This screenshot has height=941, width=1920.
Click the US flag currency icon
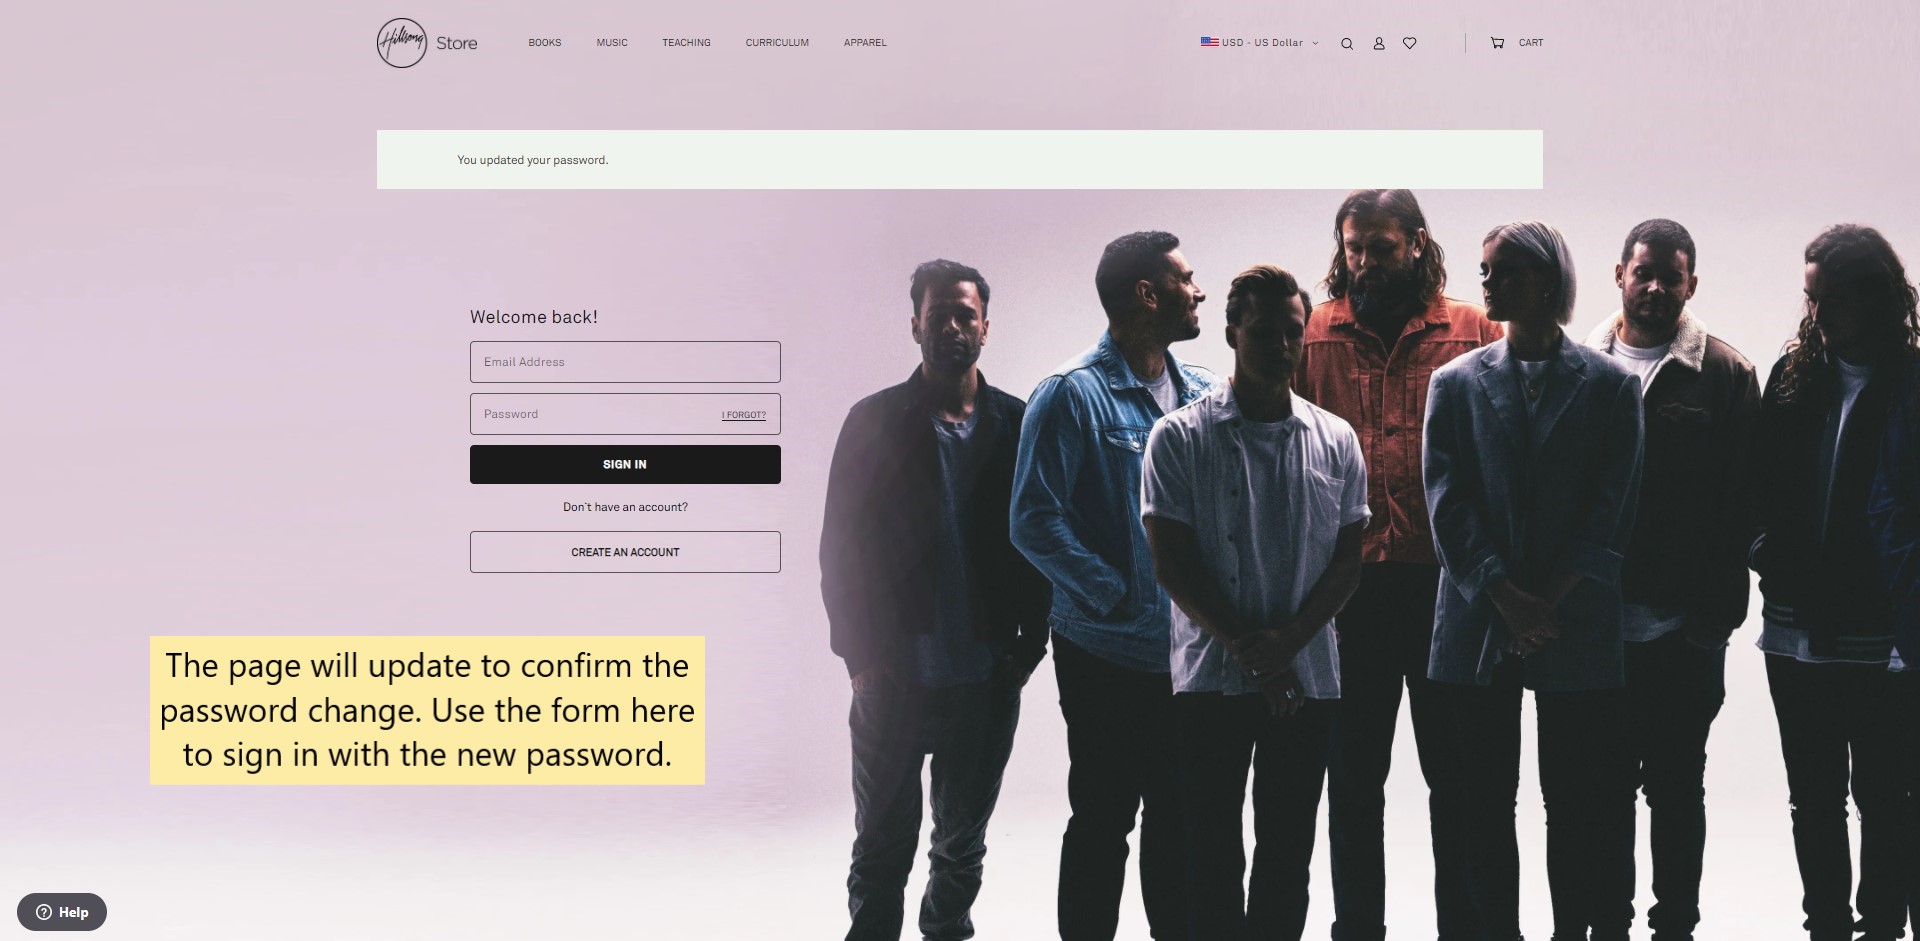(1210, 42)
